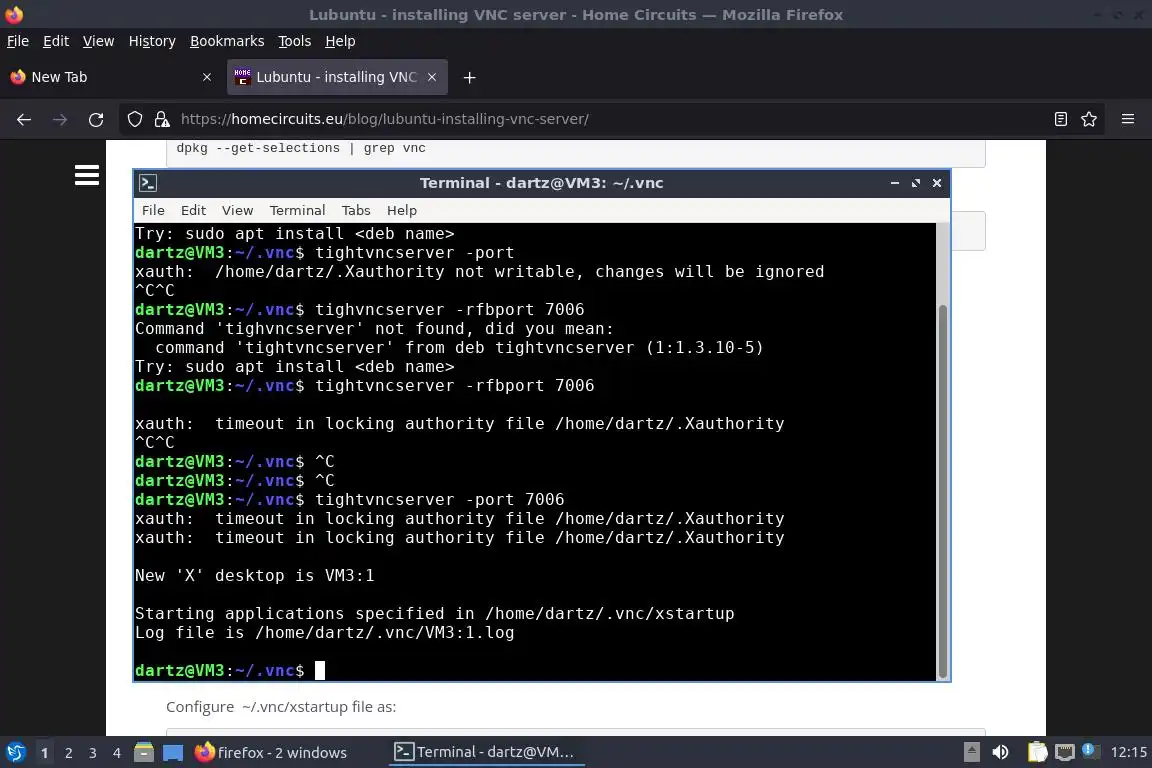
Task: Switch to workspace 4
Action: 116,753
